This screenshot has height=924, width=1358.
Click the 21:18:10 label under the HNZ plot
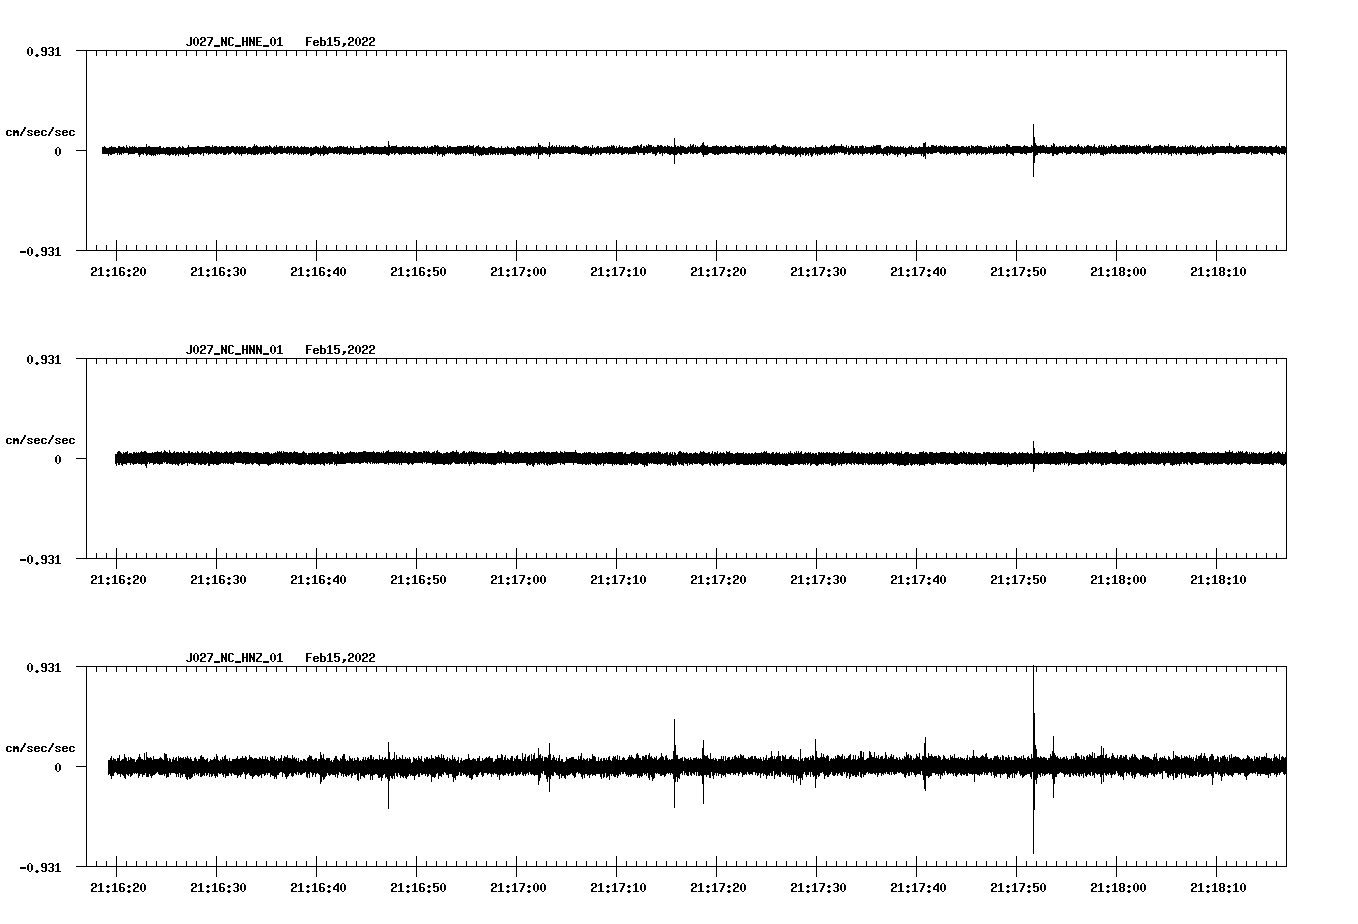click(1218, 888)
